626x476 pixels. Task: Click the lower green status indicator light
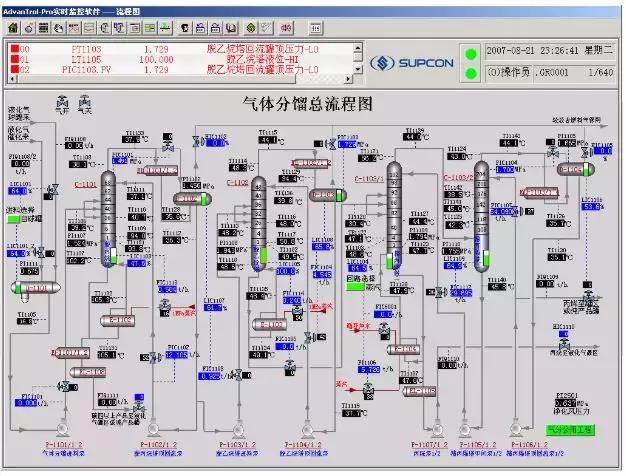(x=471, y=73)
